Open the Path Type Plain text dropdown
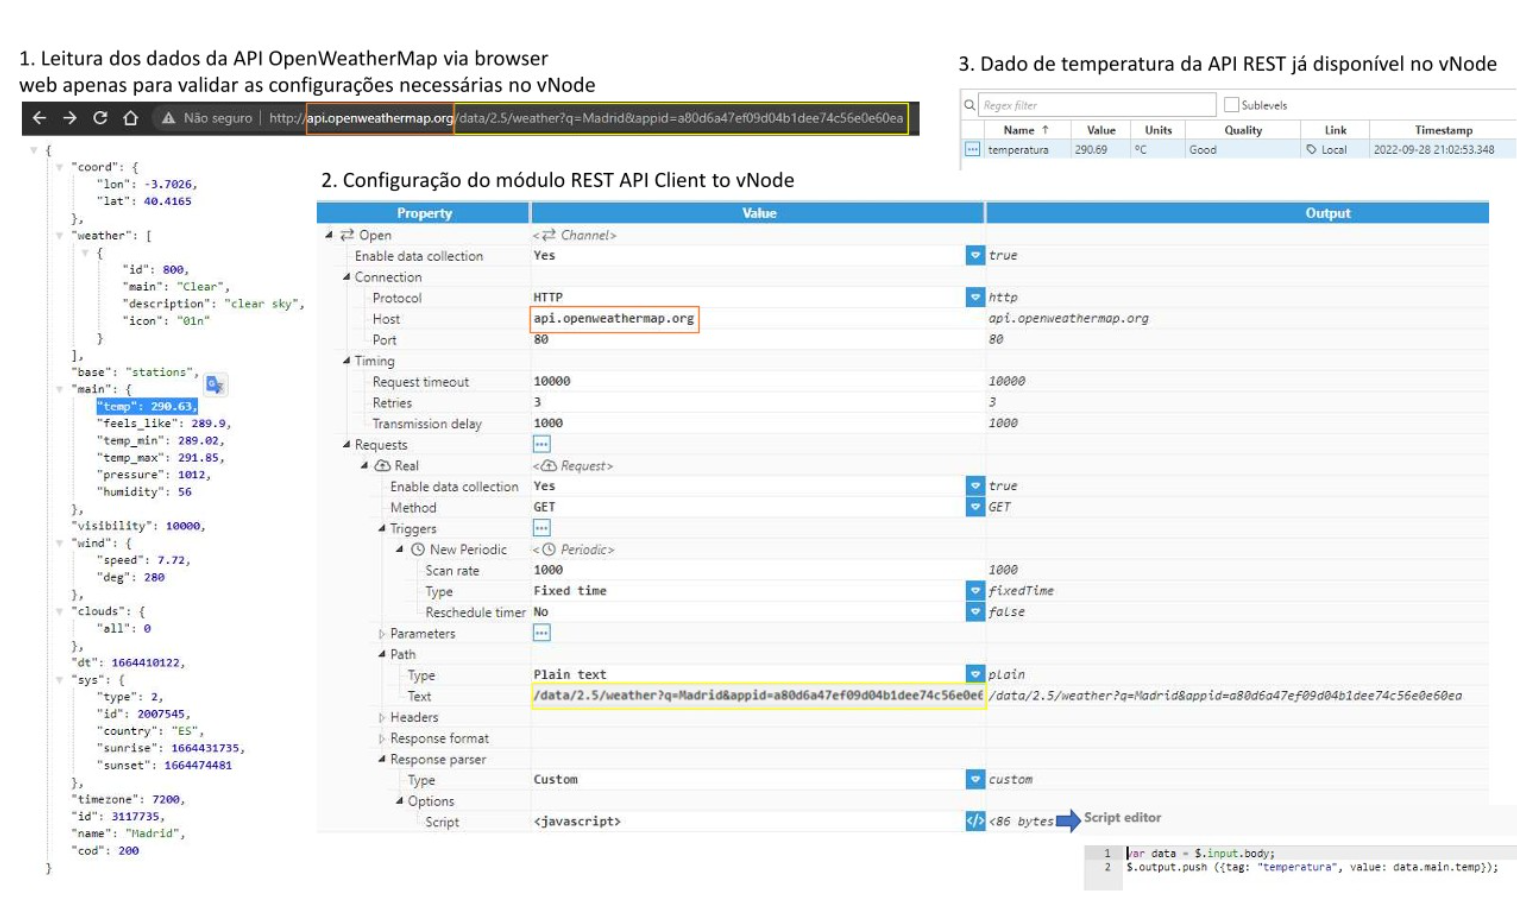This screenshot has height=921, width=1517. point(975,675)
